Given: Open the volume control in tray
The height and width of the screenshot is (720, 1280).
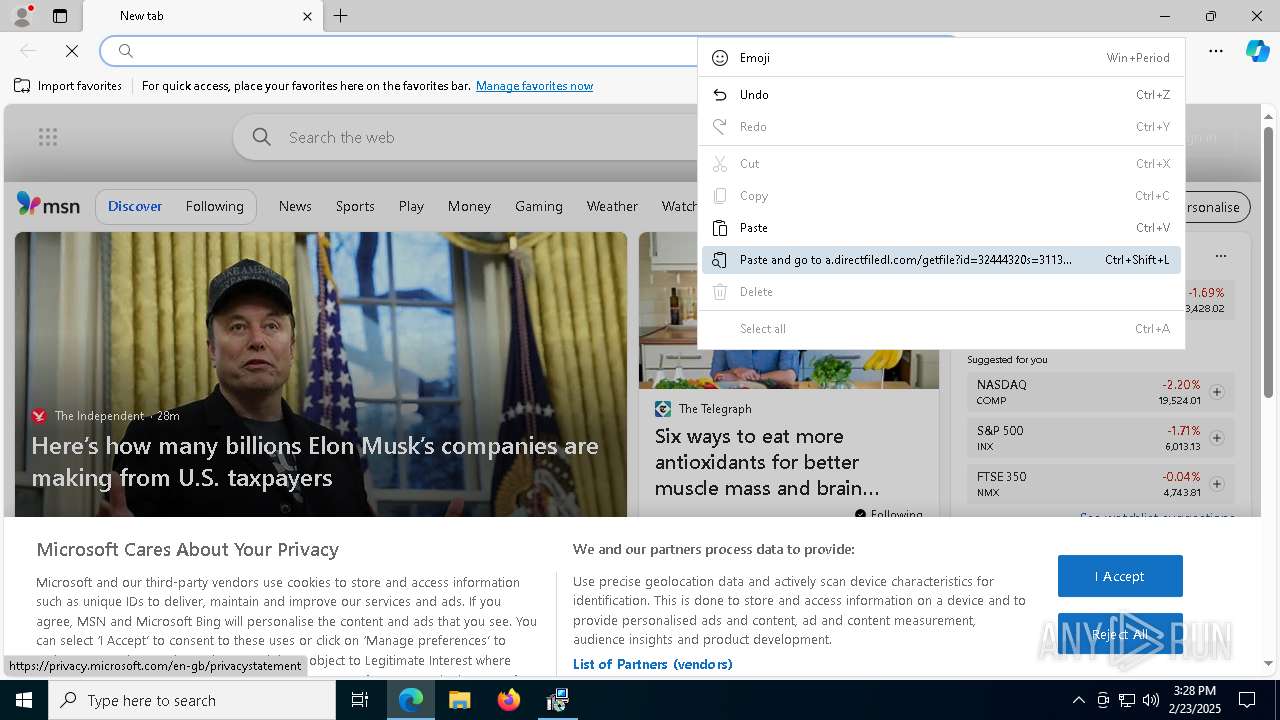Looking at the screenshot, I should [1151, 700].
